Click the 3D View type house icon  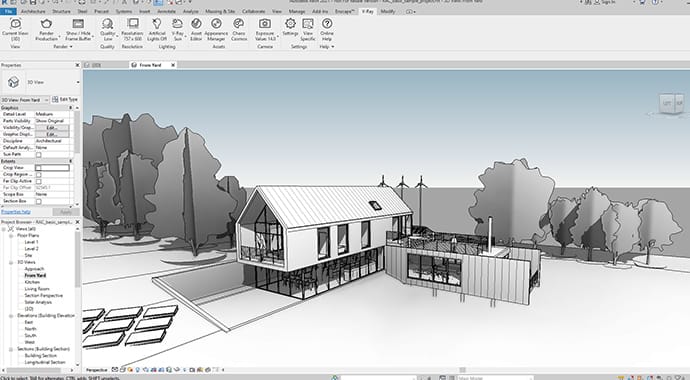[14, 82]
